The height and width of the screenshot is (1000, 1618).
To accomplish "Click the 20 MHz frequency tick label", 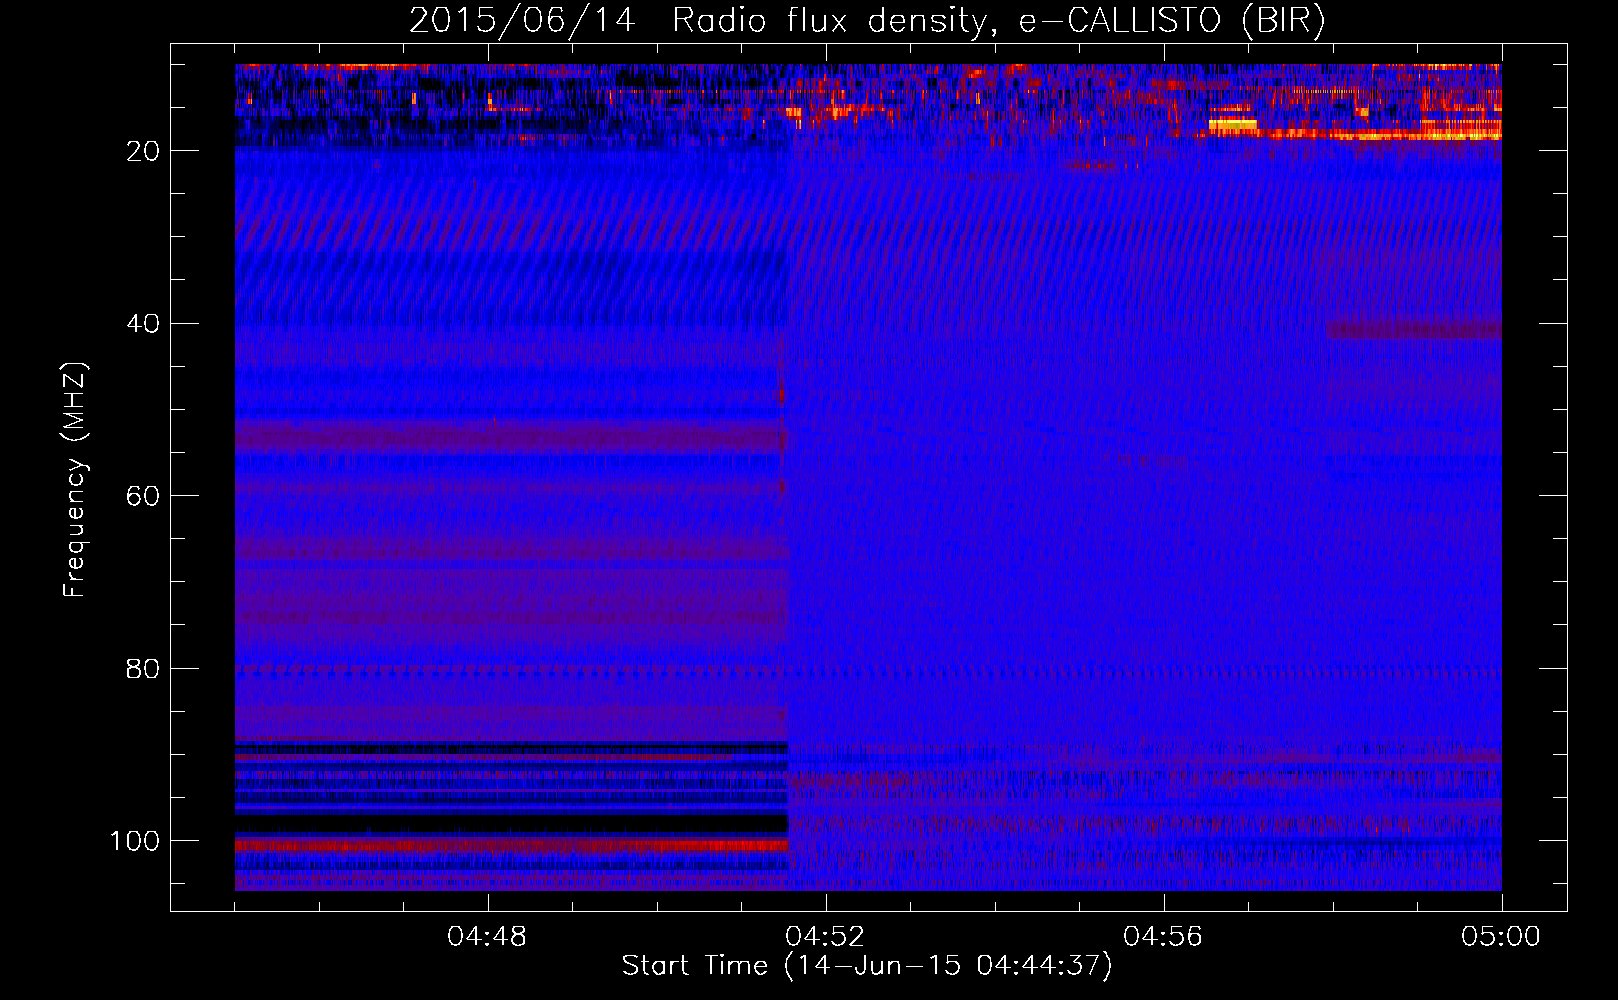I will pyautogui.click(x=143, y=151).
